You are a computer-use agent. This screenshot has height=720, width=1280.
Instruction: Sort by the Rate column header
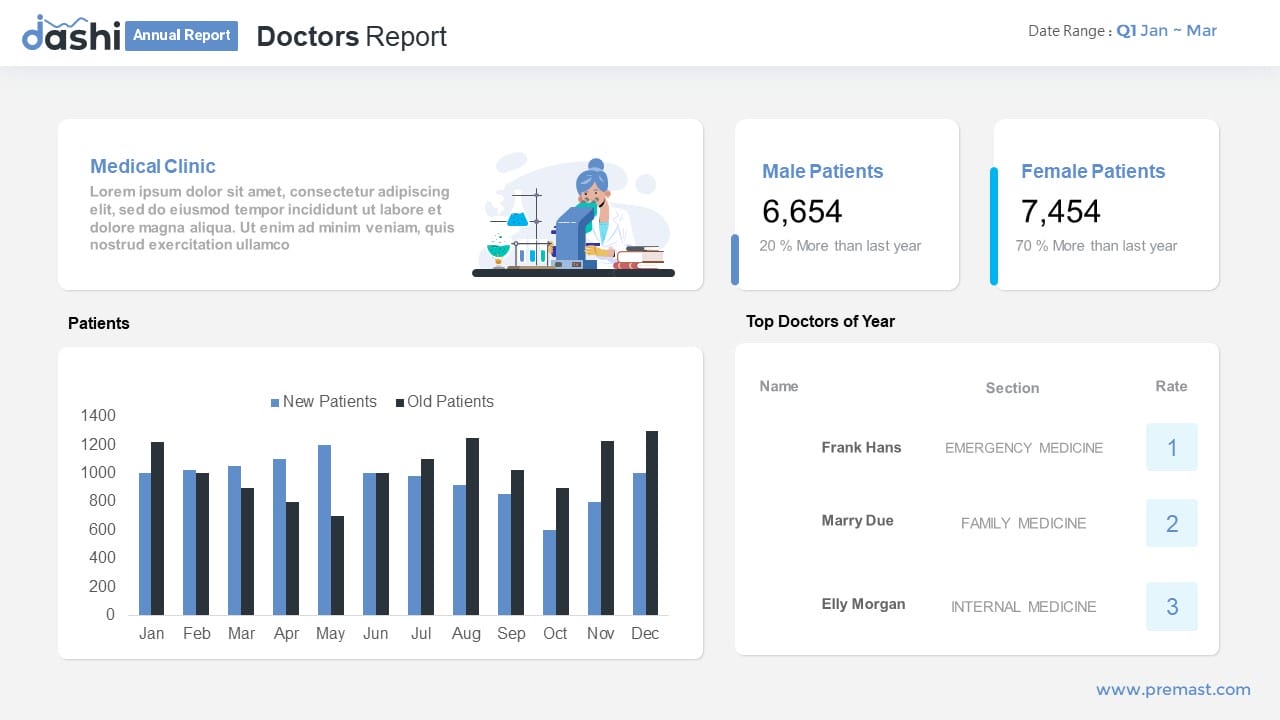point(1171,386)
